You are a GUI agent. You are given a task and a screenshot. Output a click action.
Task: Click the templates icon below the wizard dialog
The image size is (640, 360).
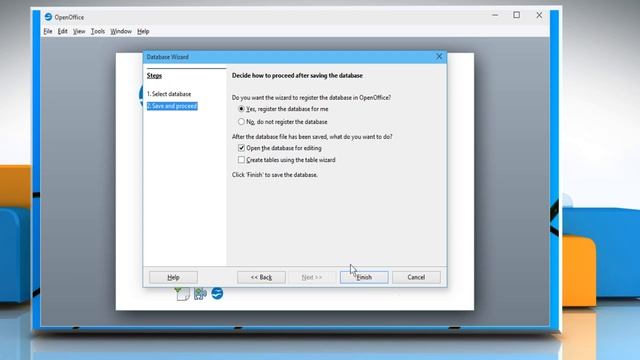[182, 293]
